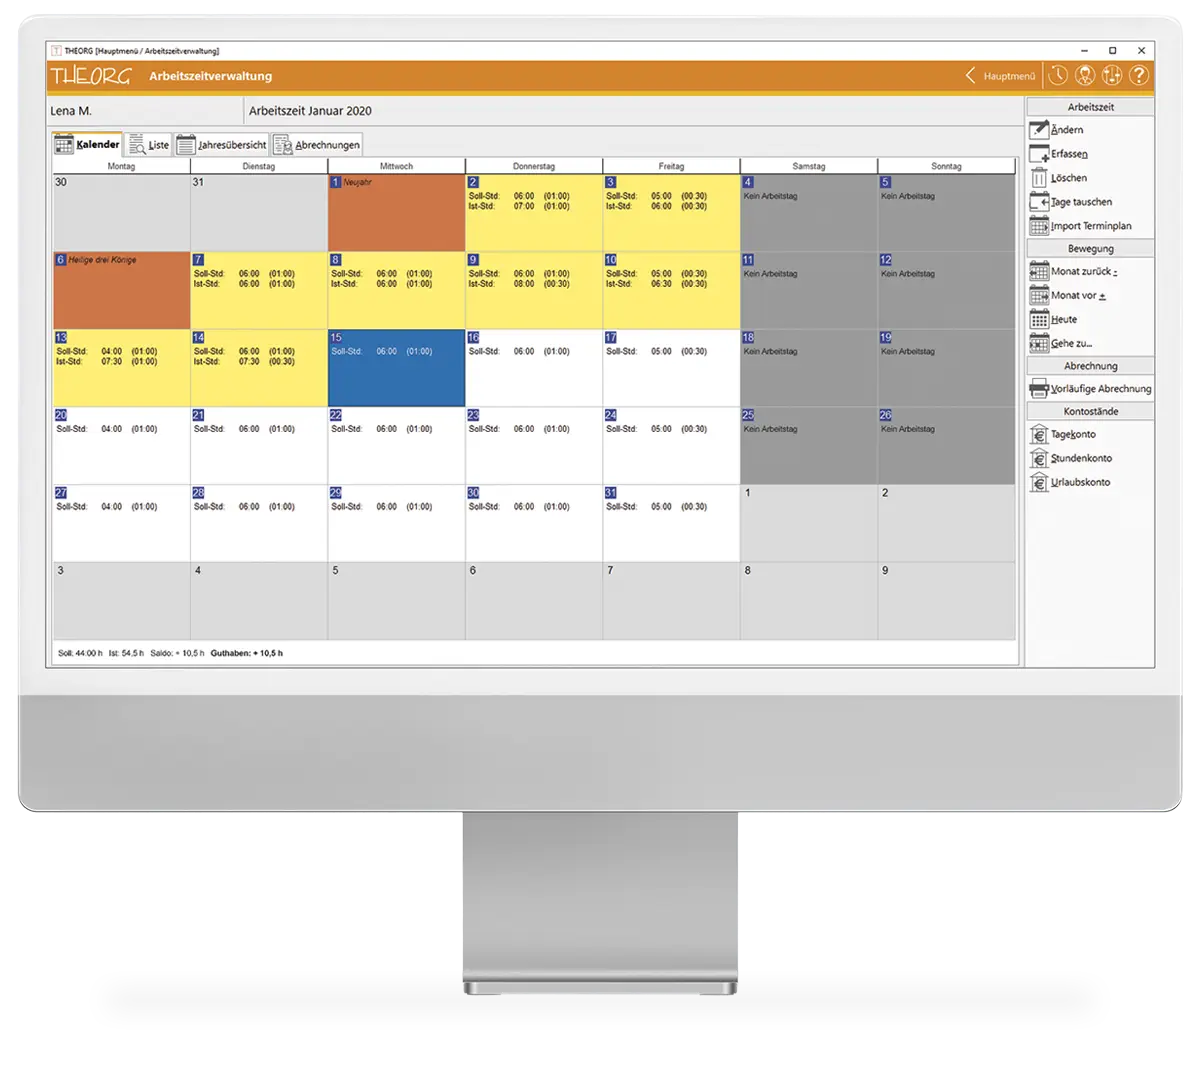Open the settings sliders icon
This screenshot has height=1069, width=1200.
click(x=1112, y=76)
